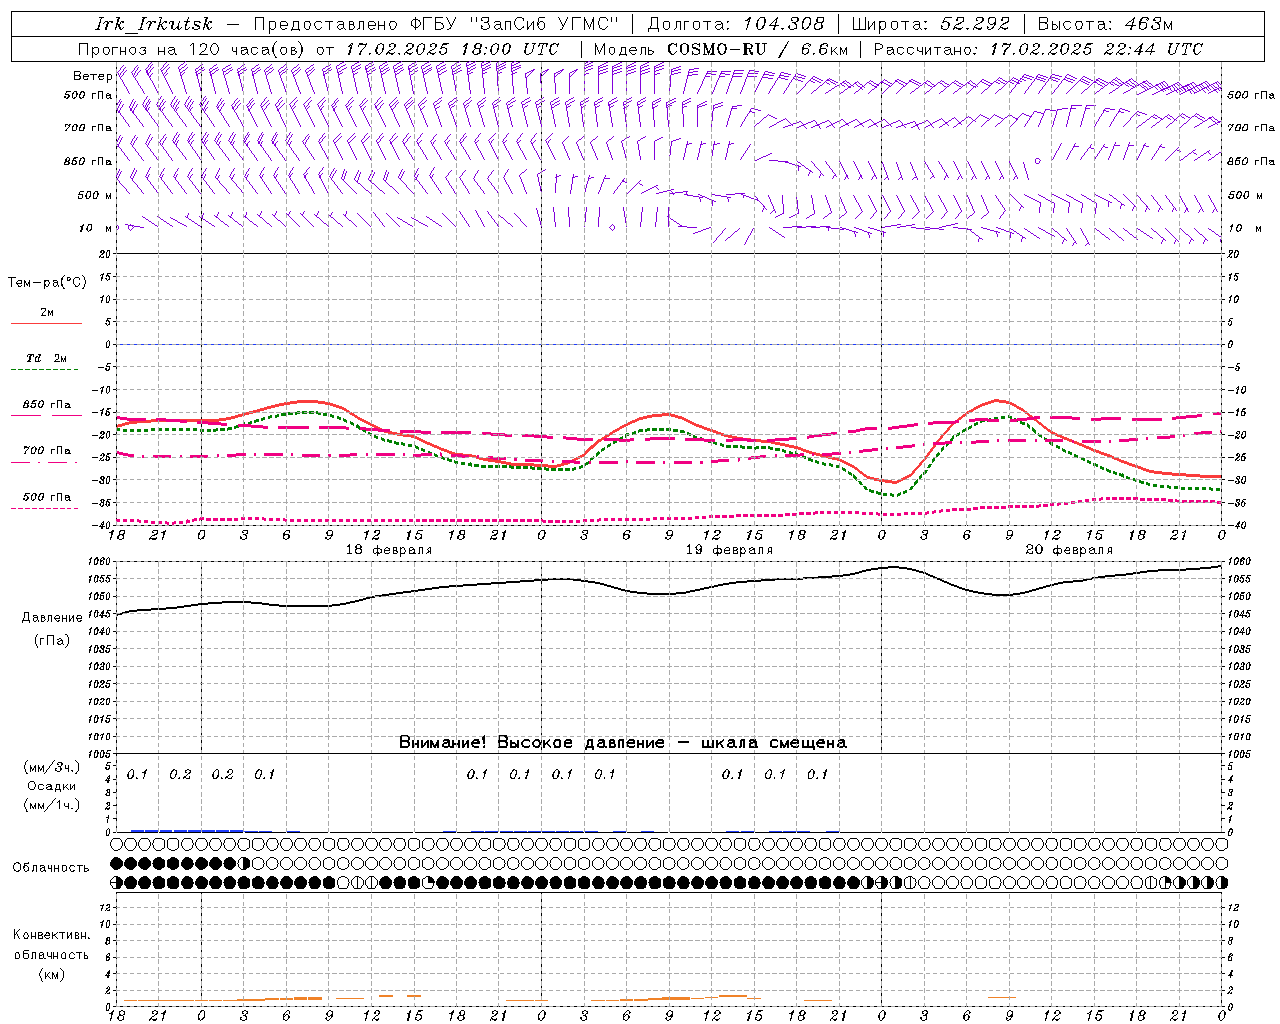Click the 'Td 2м' dew point legend entry
Viewport: 1280px width, 1024px height.
47,358
